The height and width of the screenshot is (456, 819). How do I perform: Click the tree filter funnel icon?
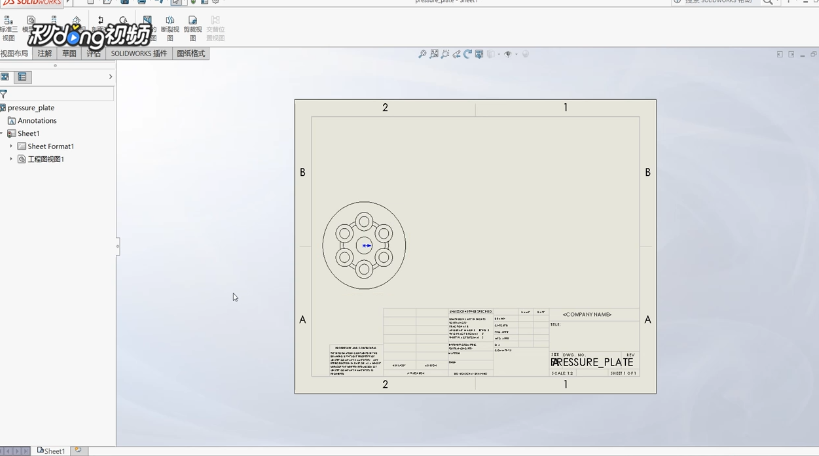4,94
